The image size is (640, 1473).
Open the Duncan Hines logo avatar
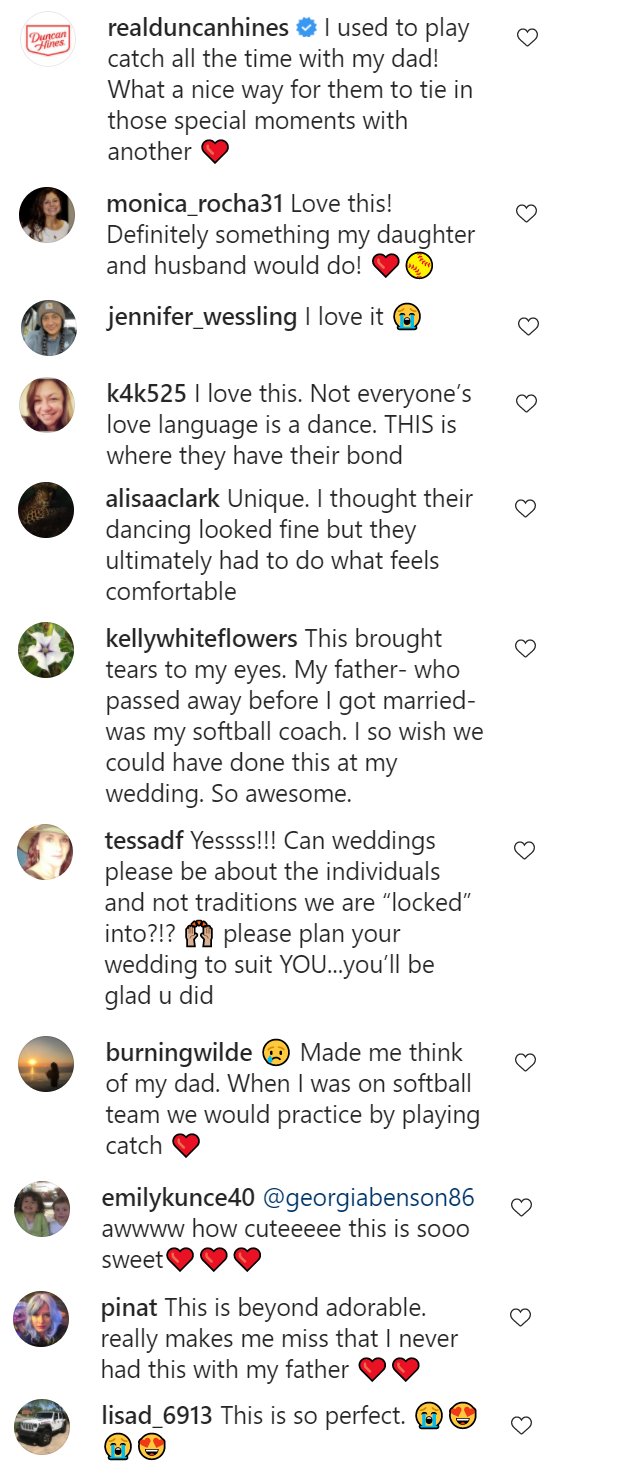(x=47, y=39)
